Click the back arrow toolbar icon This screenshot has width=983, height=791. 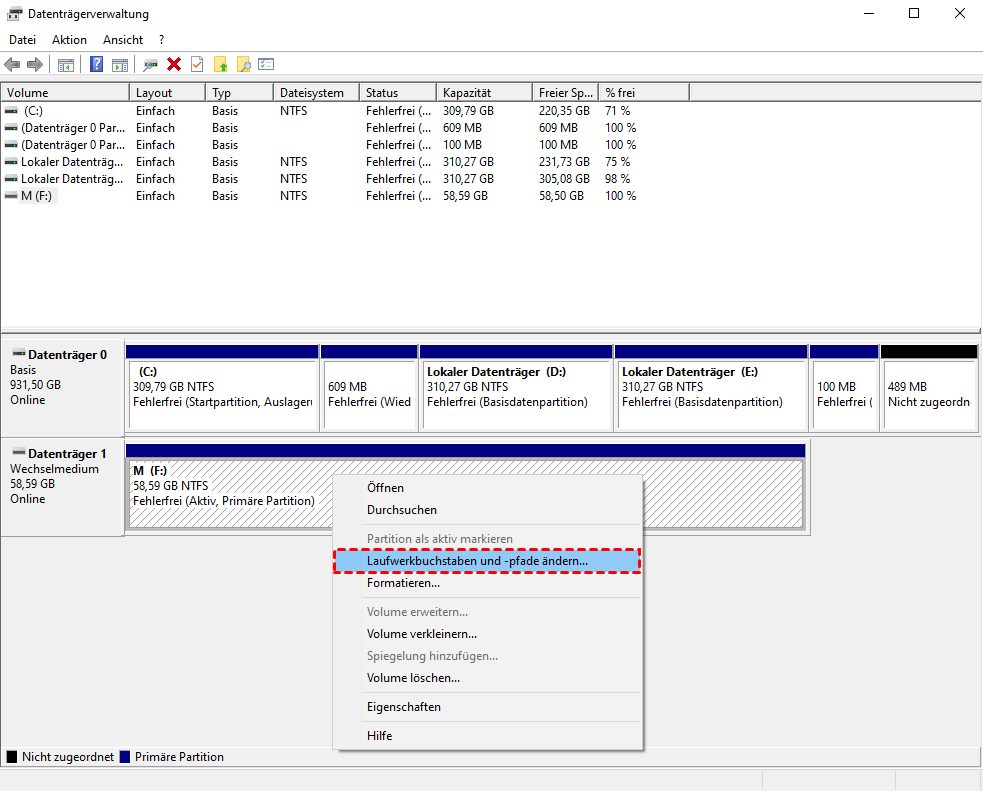click(12, 64)
